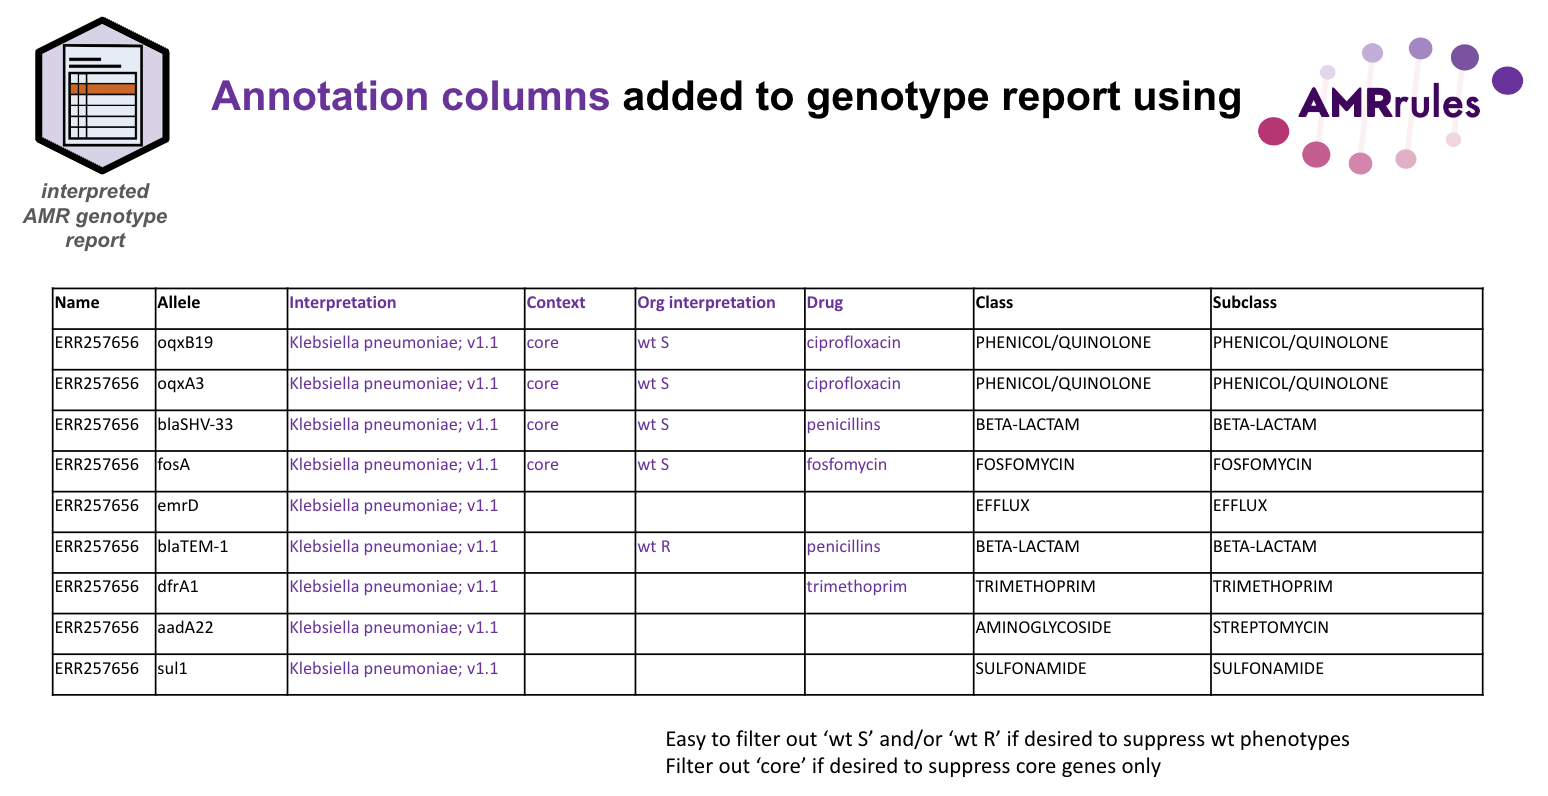
Task: Click the hexagon genotype report icon
Action: (103, 96)
